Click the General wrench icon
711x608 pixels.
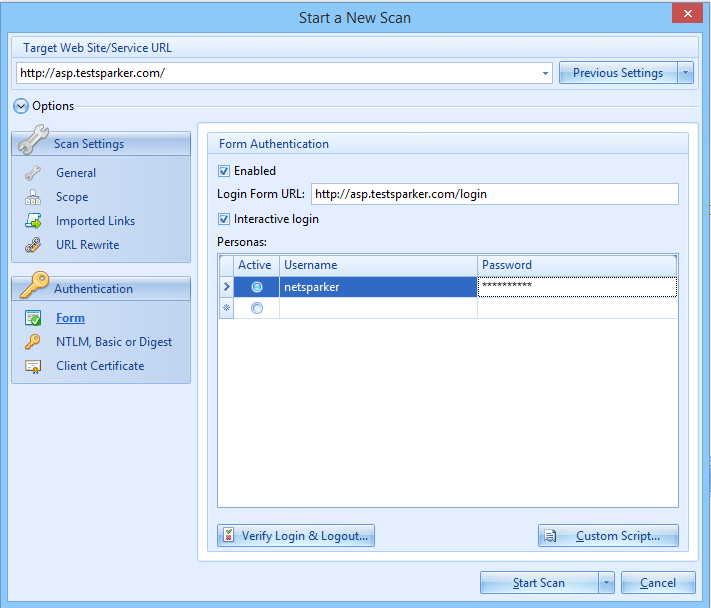[x=33, y=173]
